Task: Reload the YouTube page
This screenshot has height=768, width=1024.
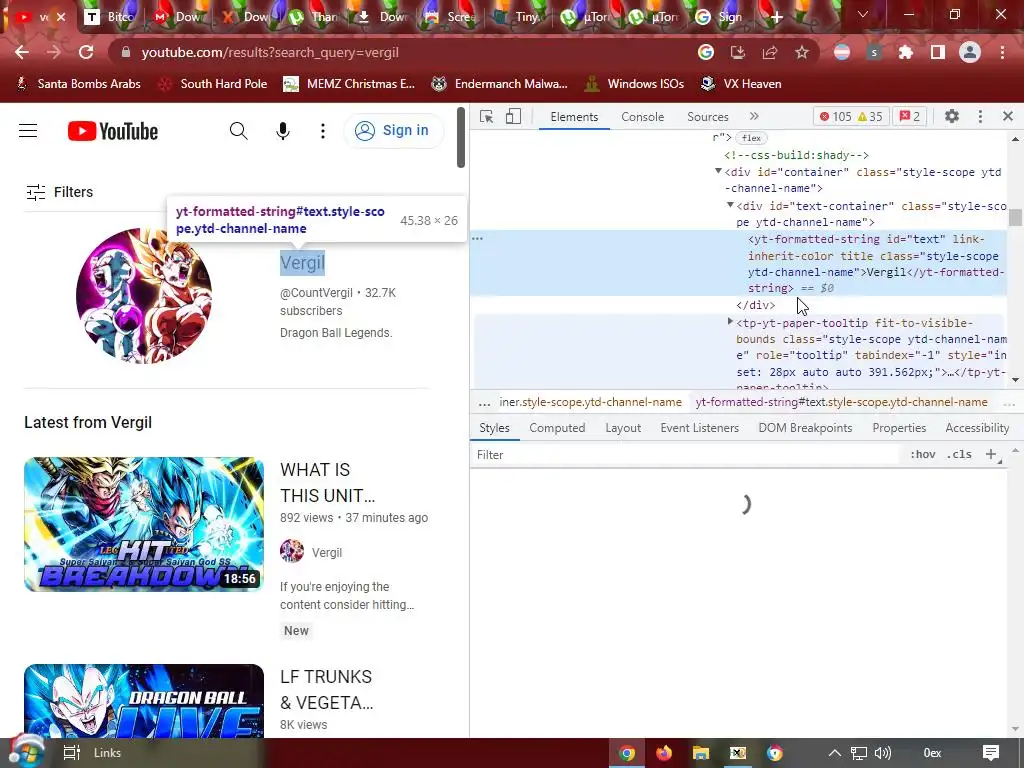Action: 86,52
